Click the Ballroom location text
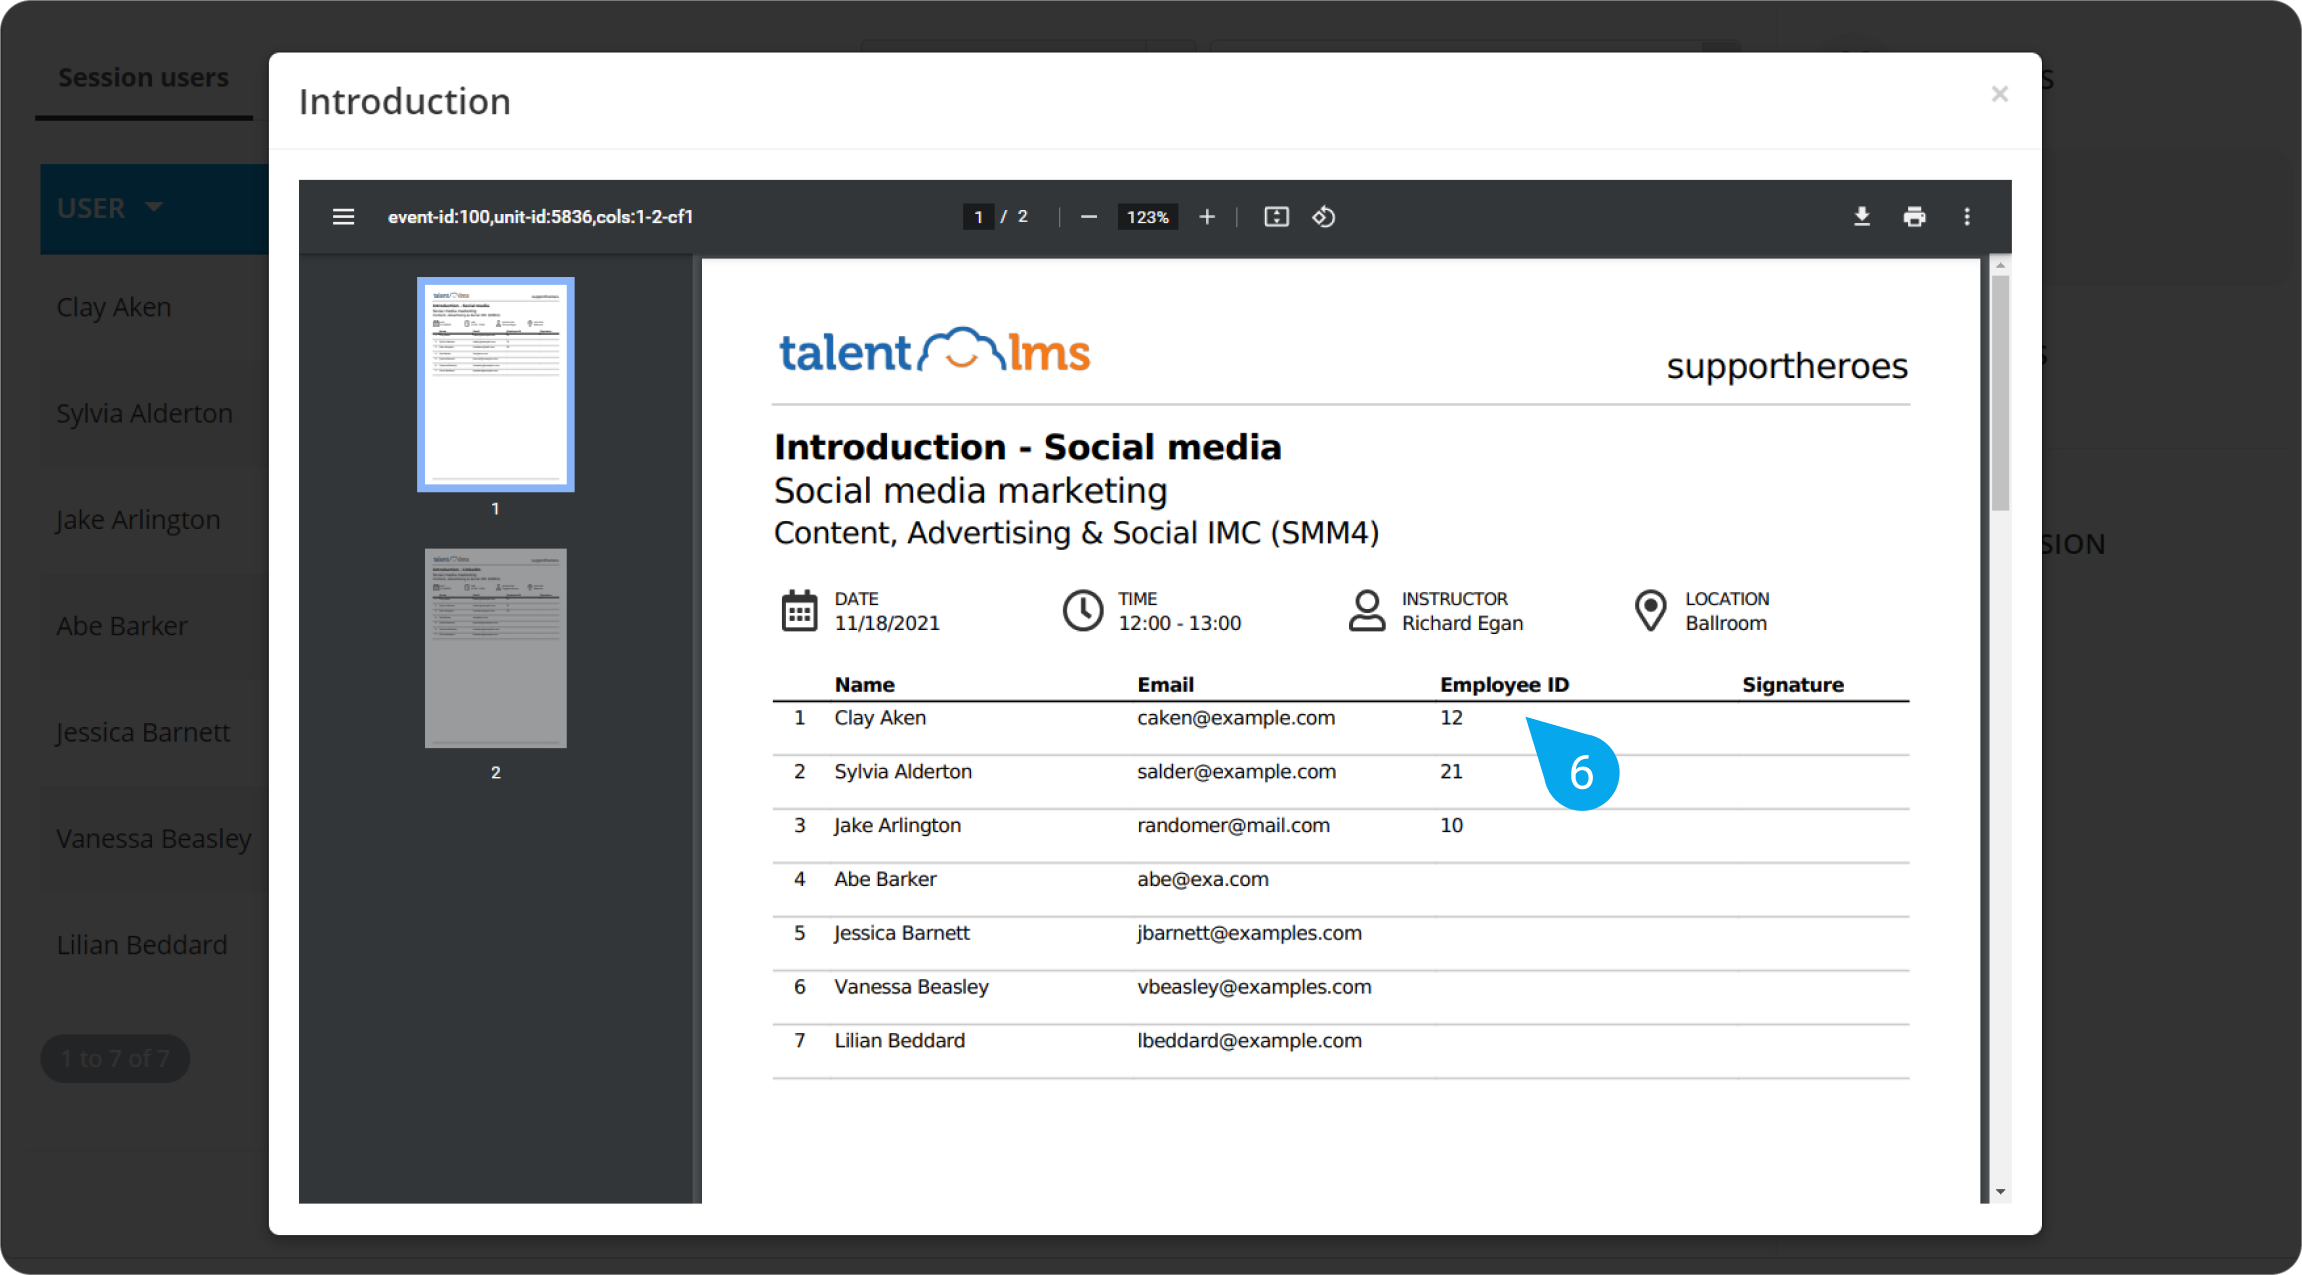 click(x=1726, y=623)
